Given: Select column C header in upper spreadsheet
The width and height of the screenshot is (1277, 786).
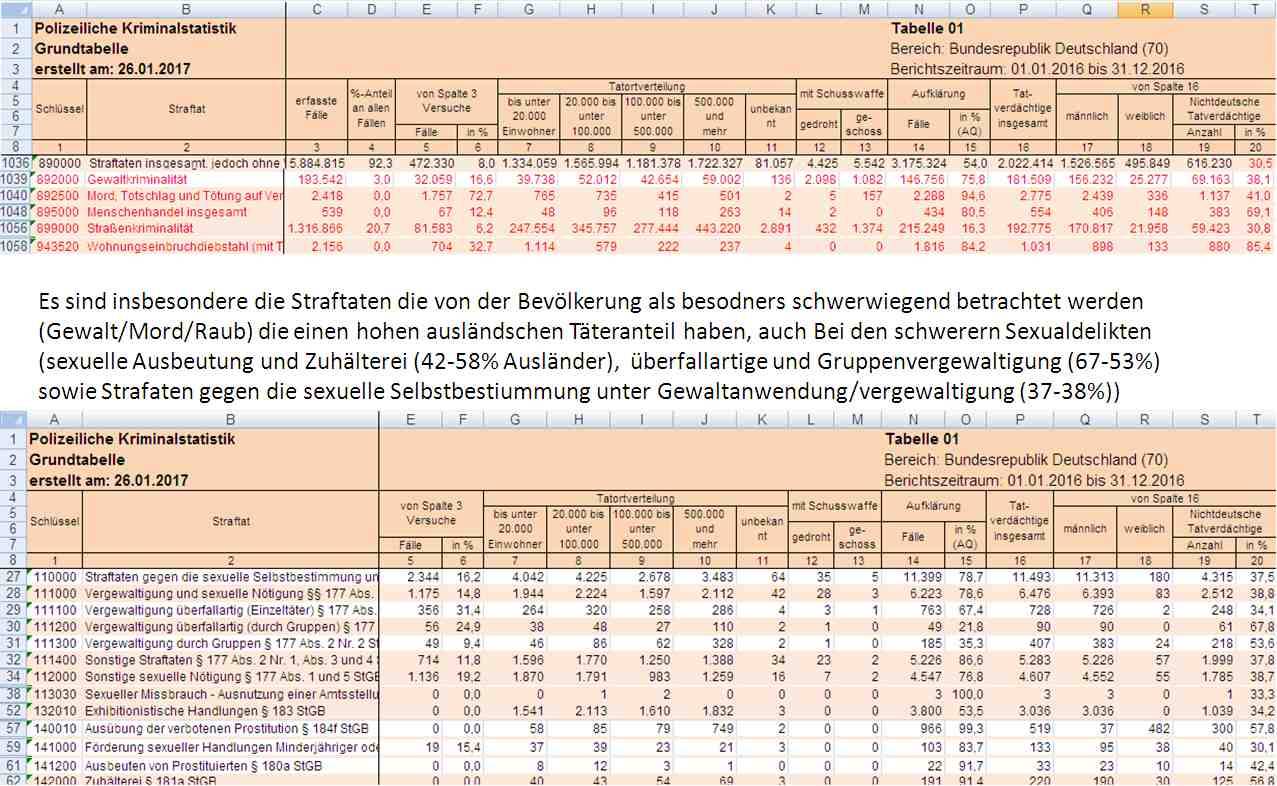Looking at the screenshot, I should click(316, 9).
